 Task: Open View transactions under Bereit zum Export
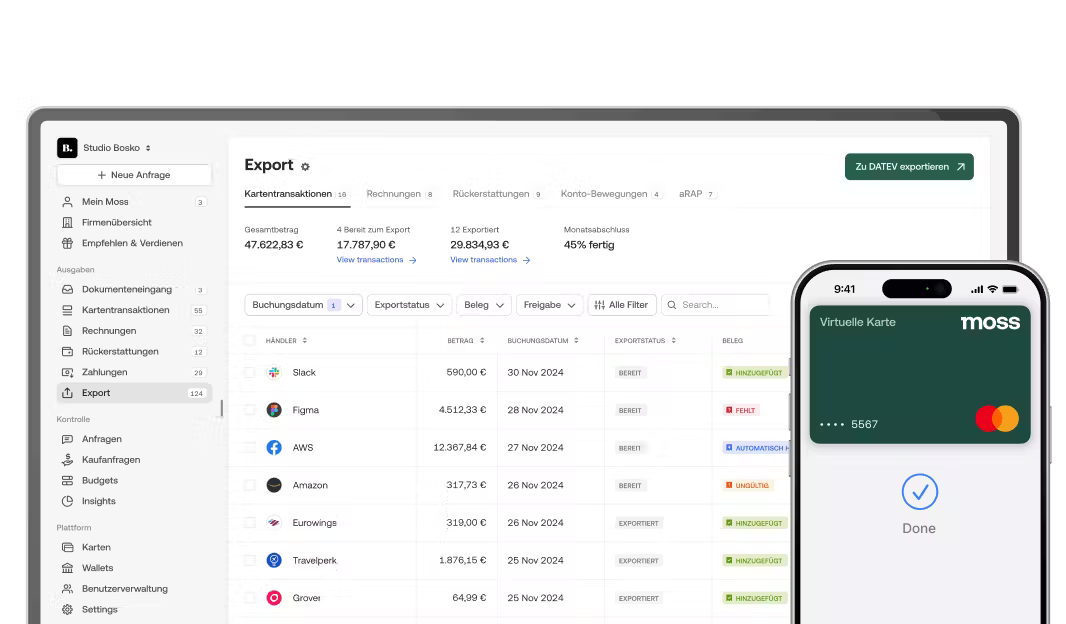point(376,260)
